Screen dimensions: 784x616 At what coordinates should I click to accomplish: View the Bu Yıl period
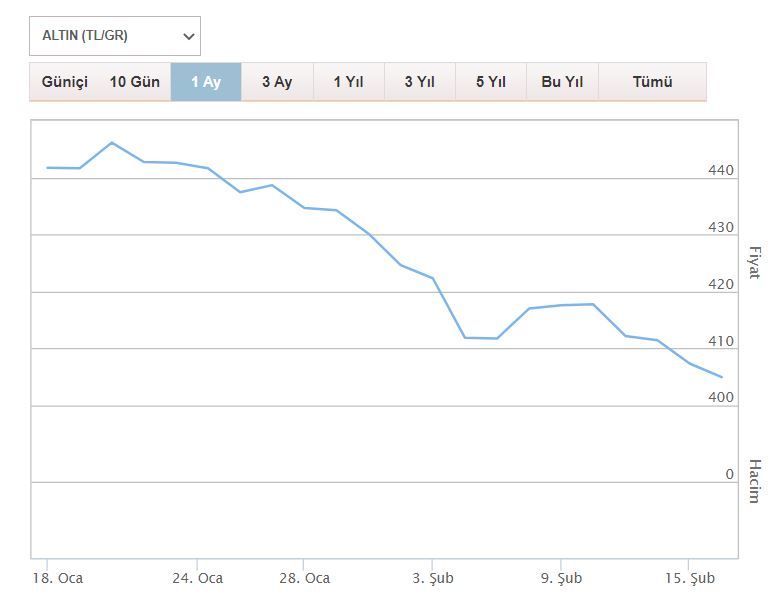(562, 82)
